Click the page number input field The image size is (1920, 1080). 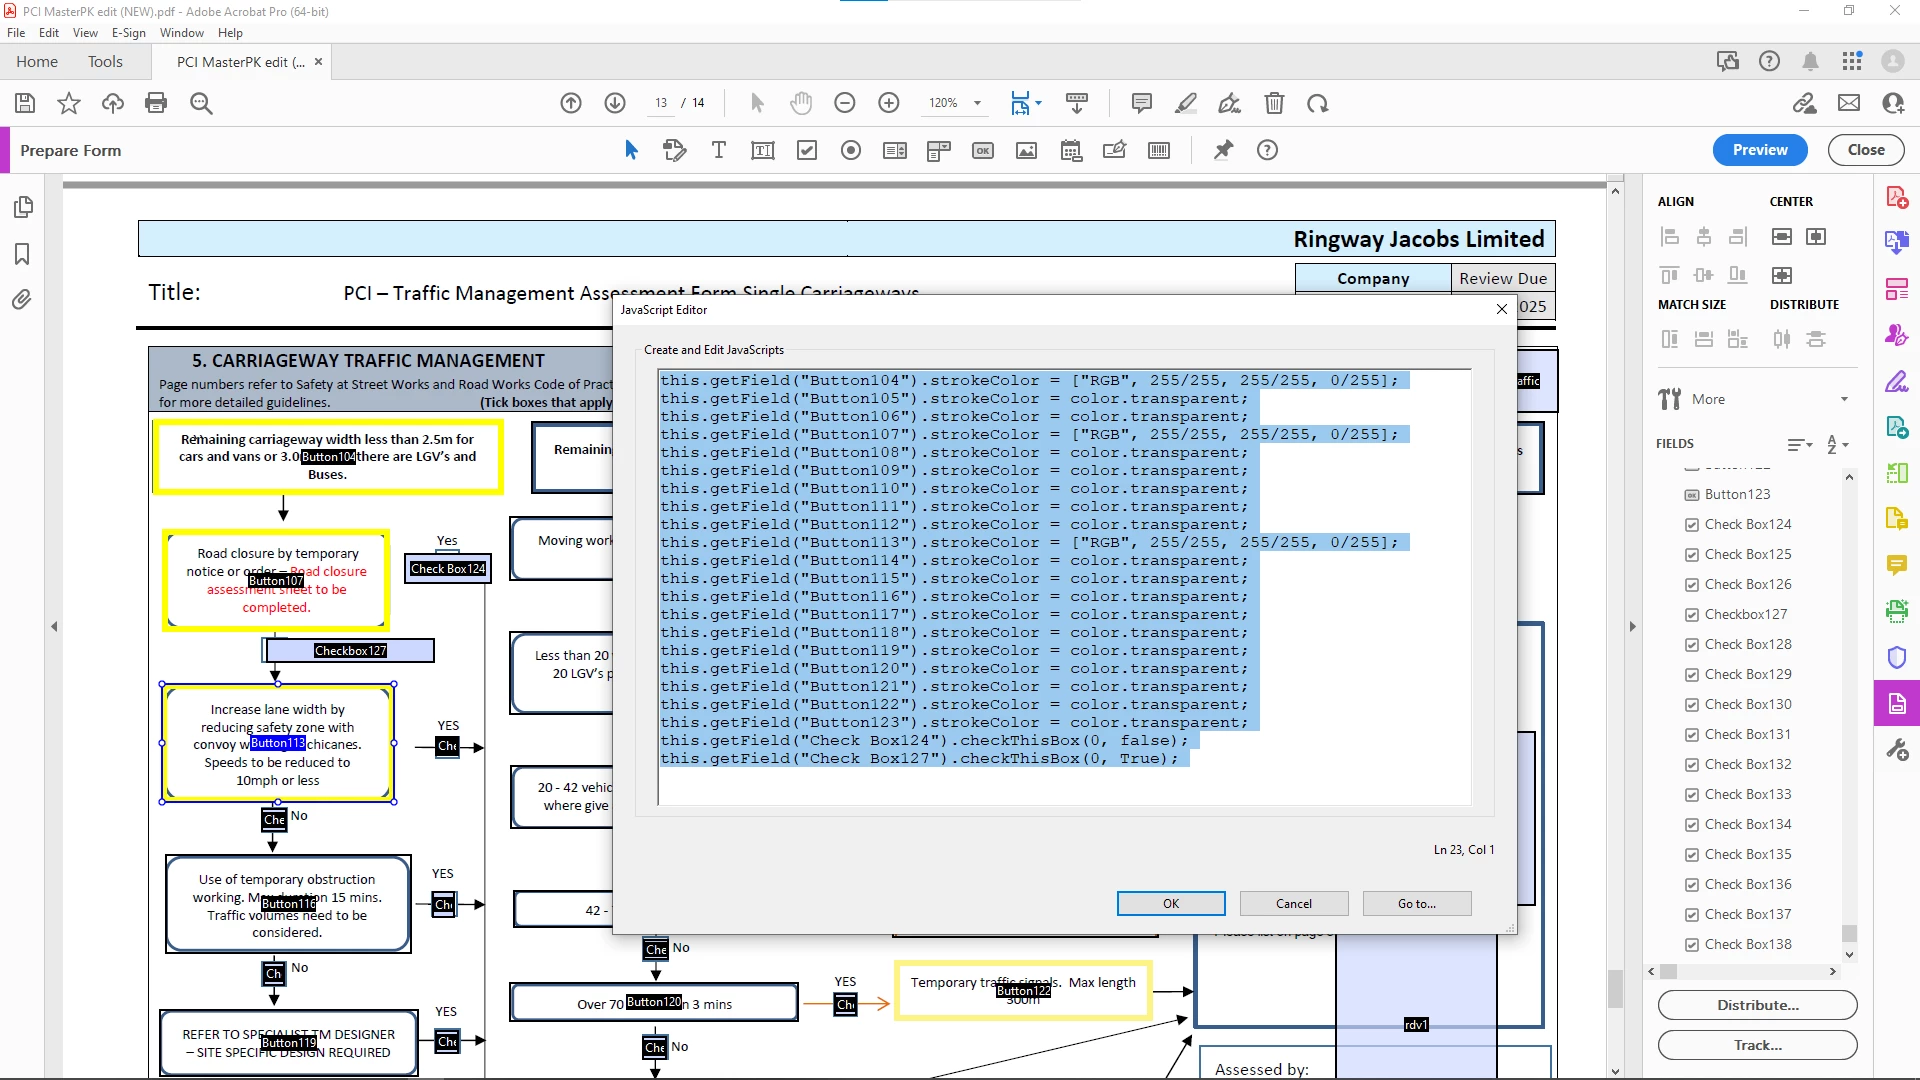click(661, 103)
